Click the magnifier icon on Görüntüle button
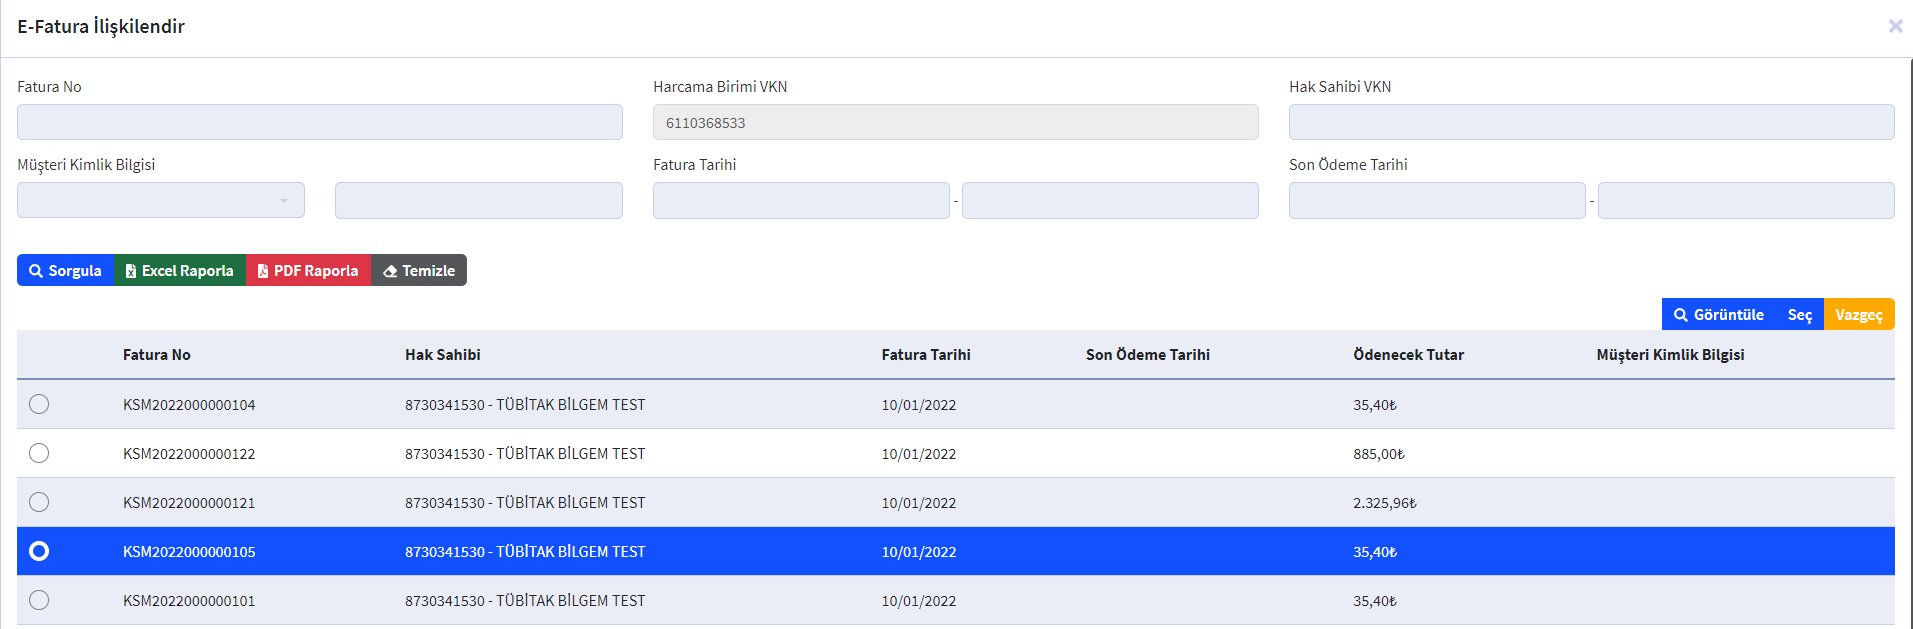Viewport: 1913px width, 629px height. pos(1681,315)
